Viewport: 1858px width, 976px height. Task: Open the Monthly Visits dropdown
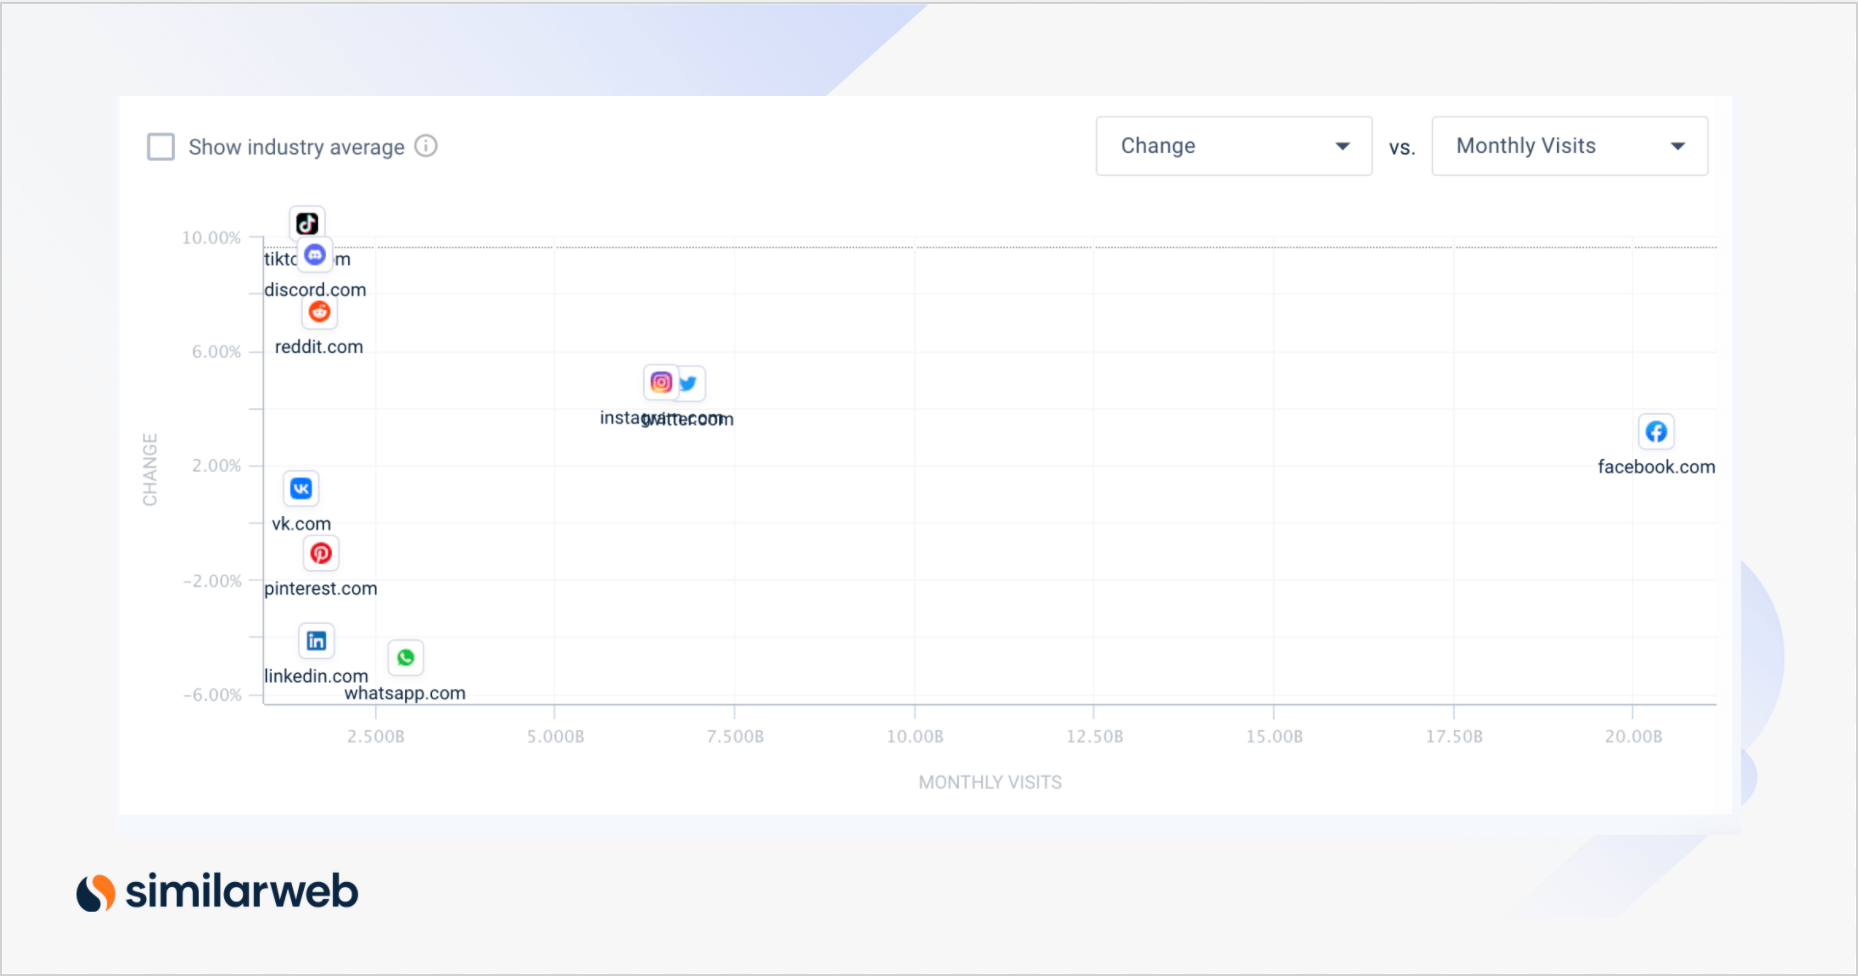pyautogui.click(x=1570, y=146)
